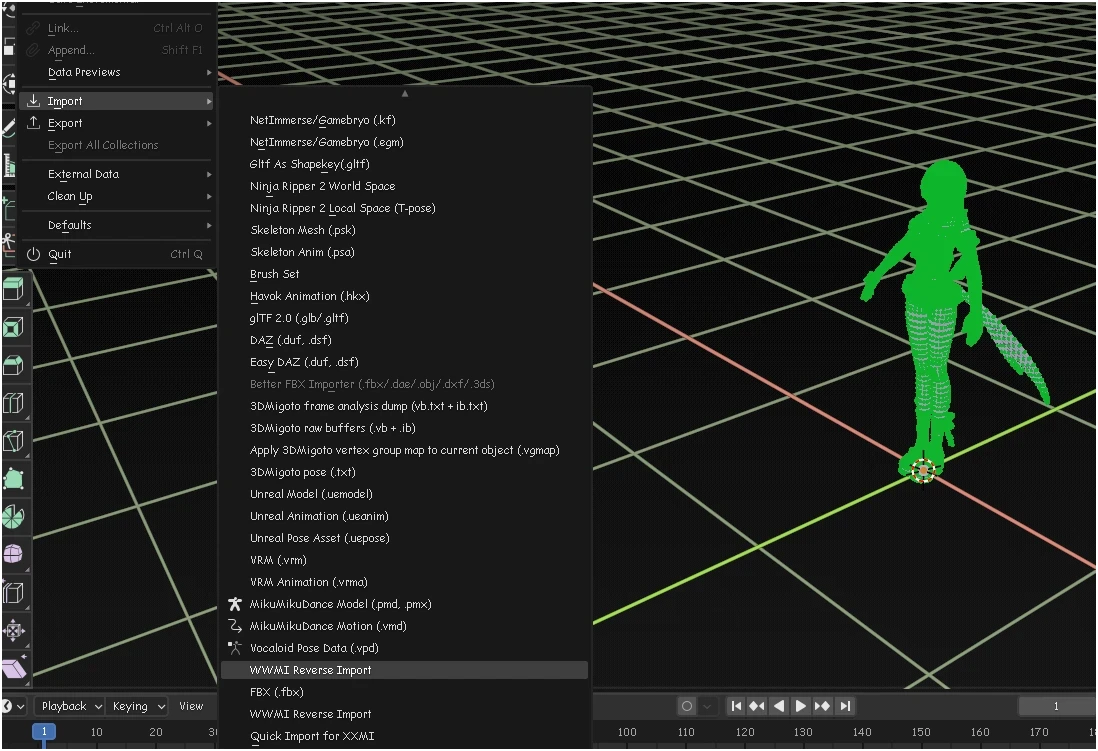Pick the Knife tool
Image resolution: width=1098 pixels, height=751 pixels.
[x=13, y=441]
